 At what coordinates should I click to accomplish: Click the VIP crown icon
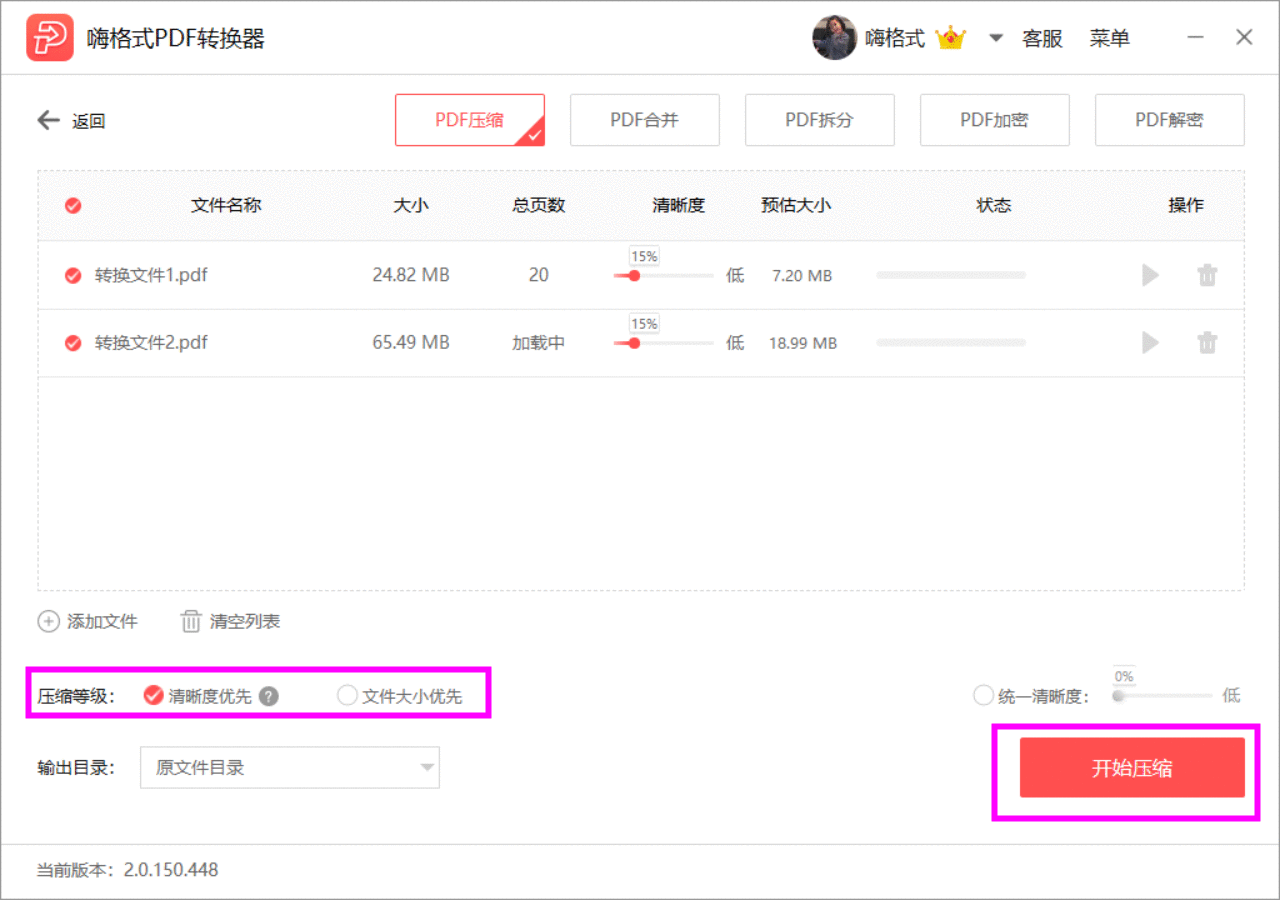click(950, 37)
